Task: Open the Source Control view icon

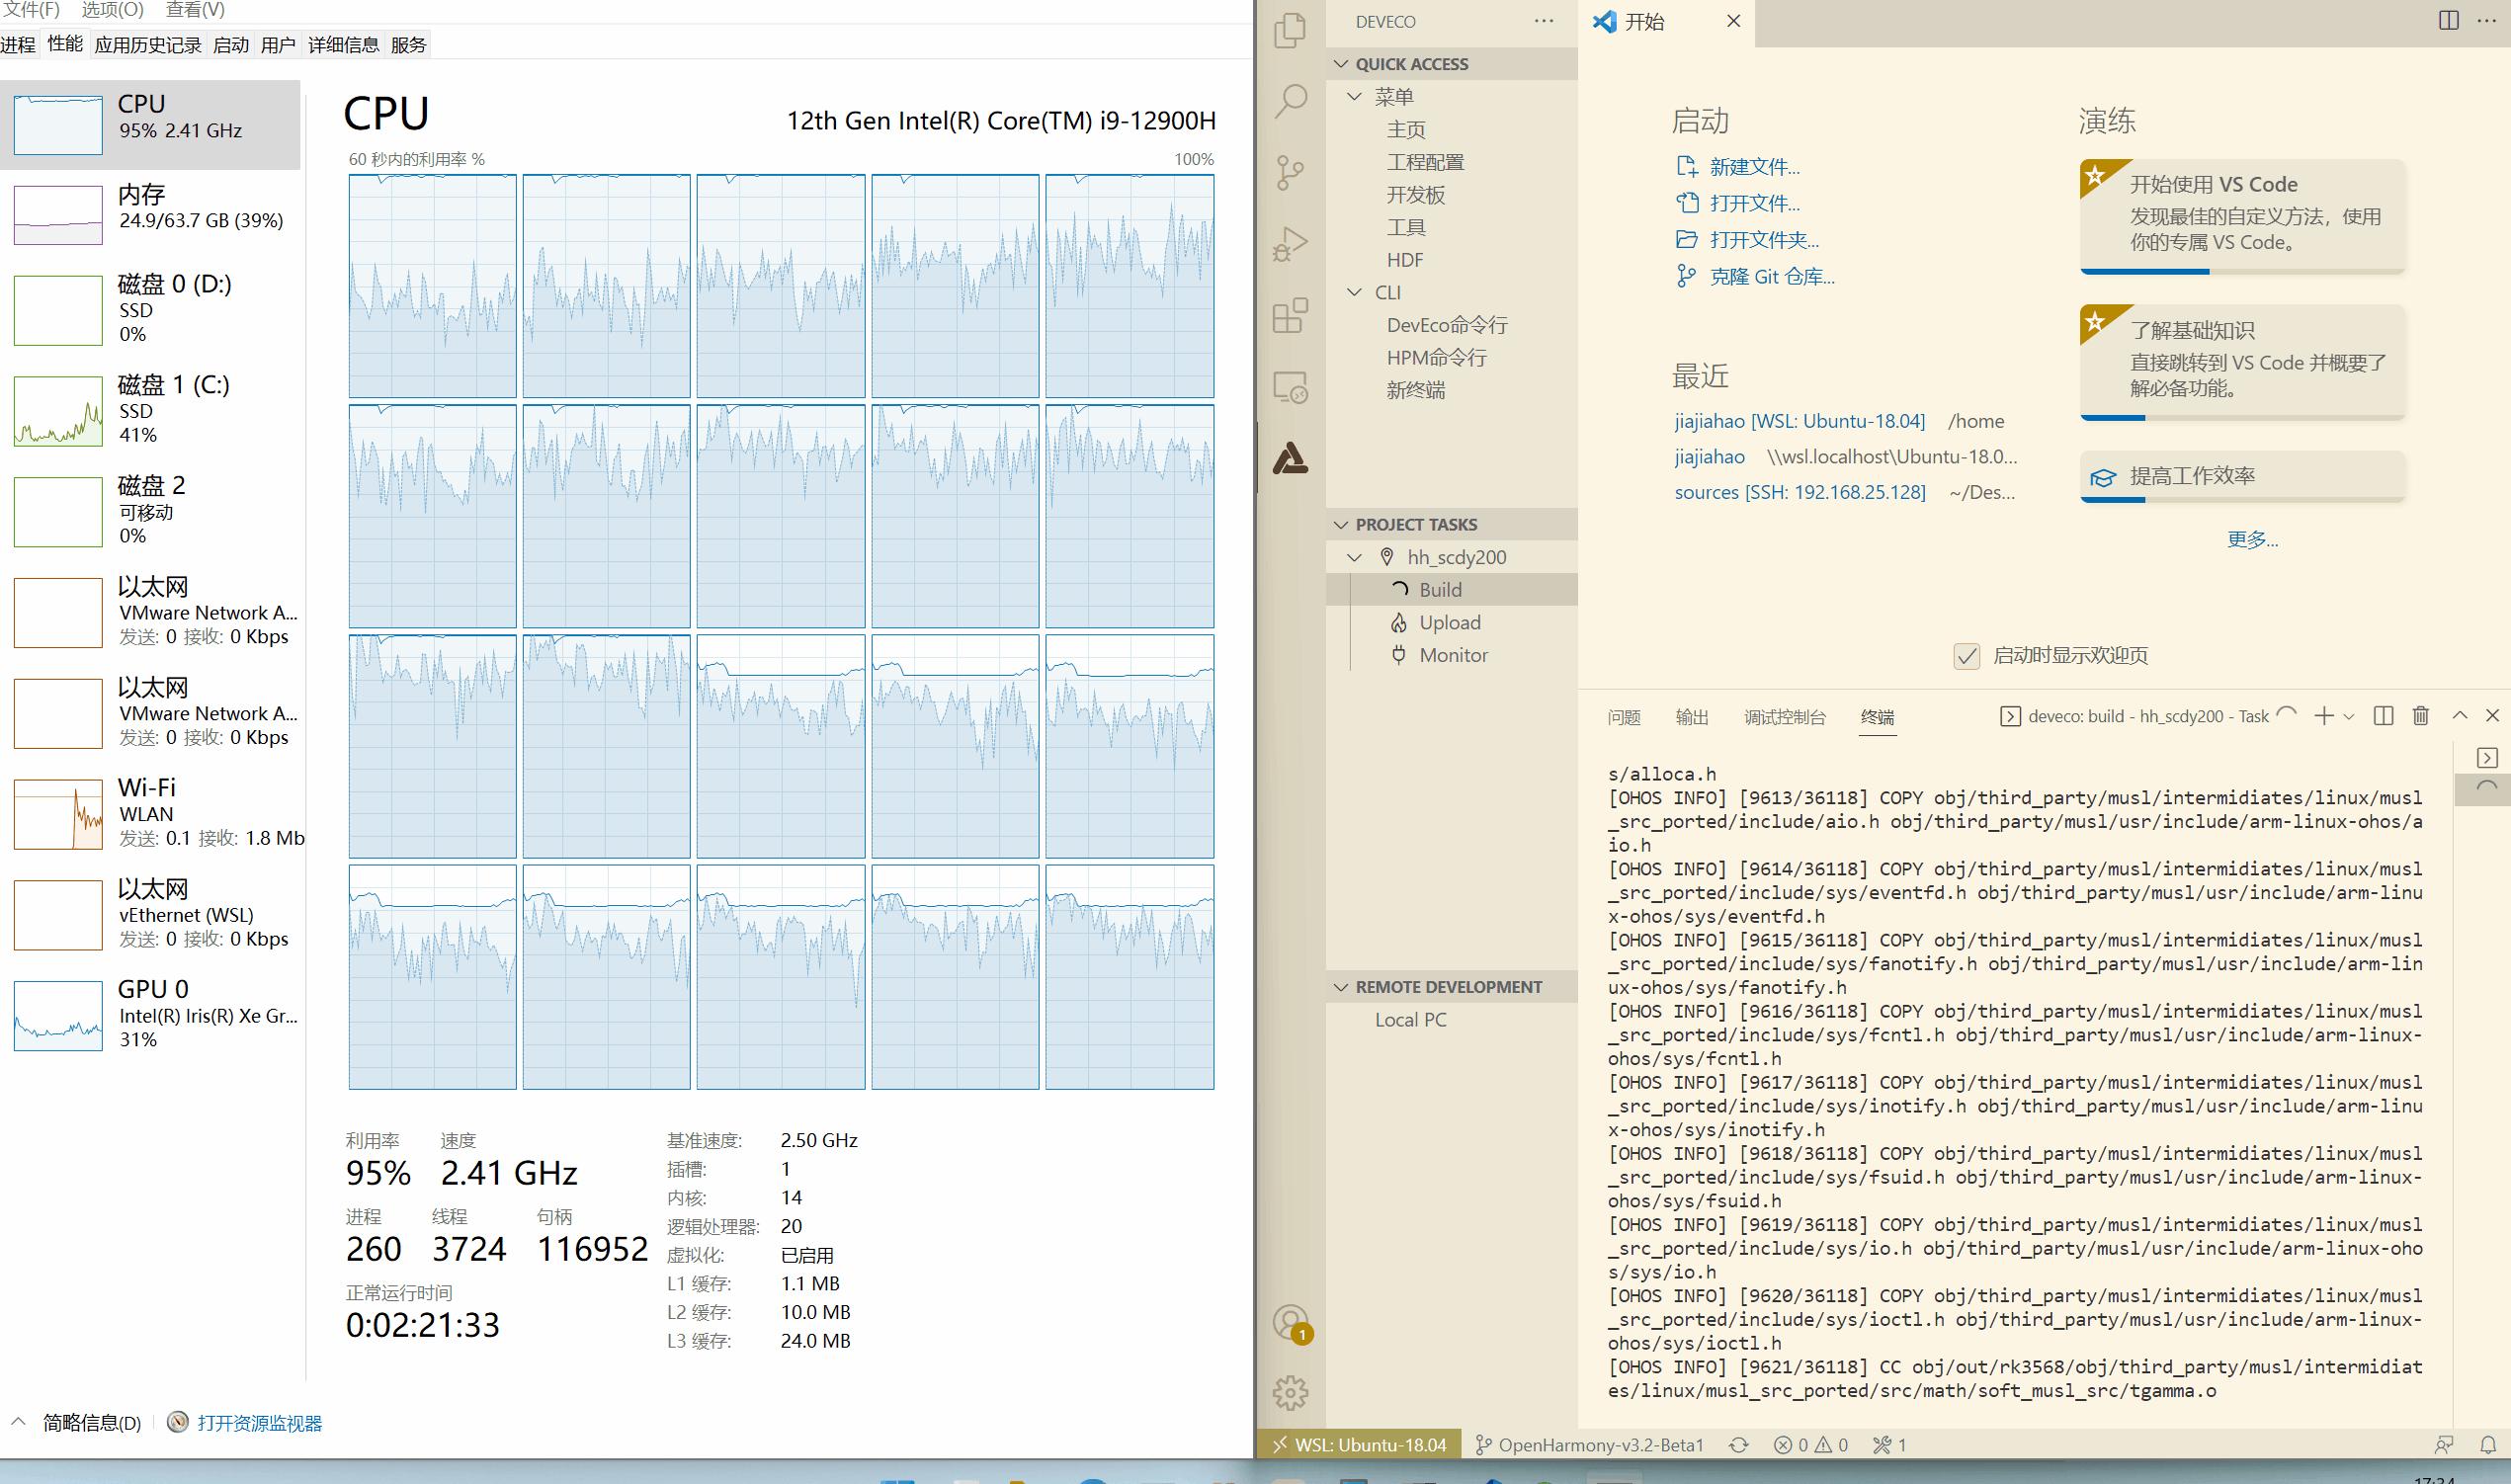Action: (1290, 172)
